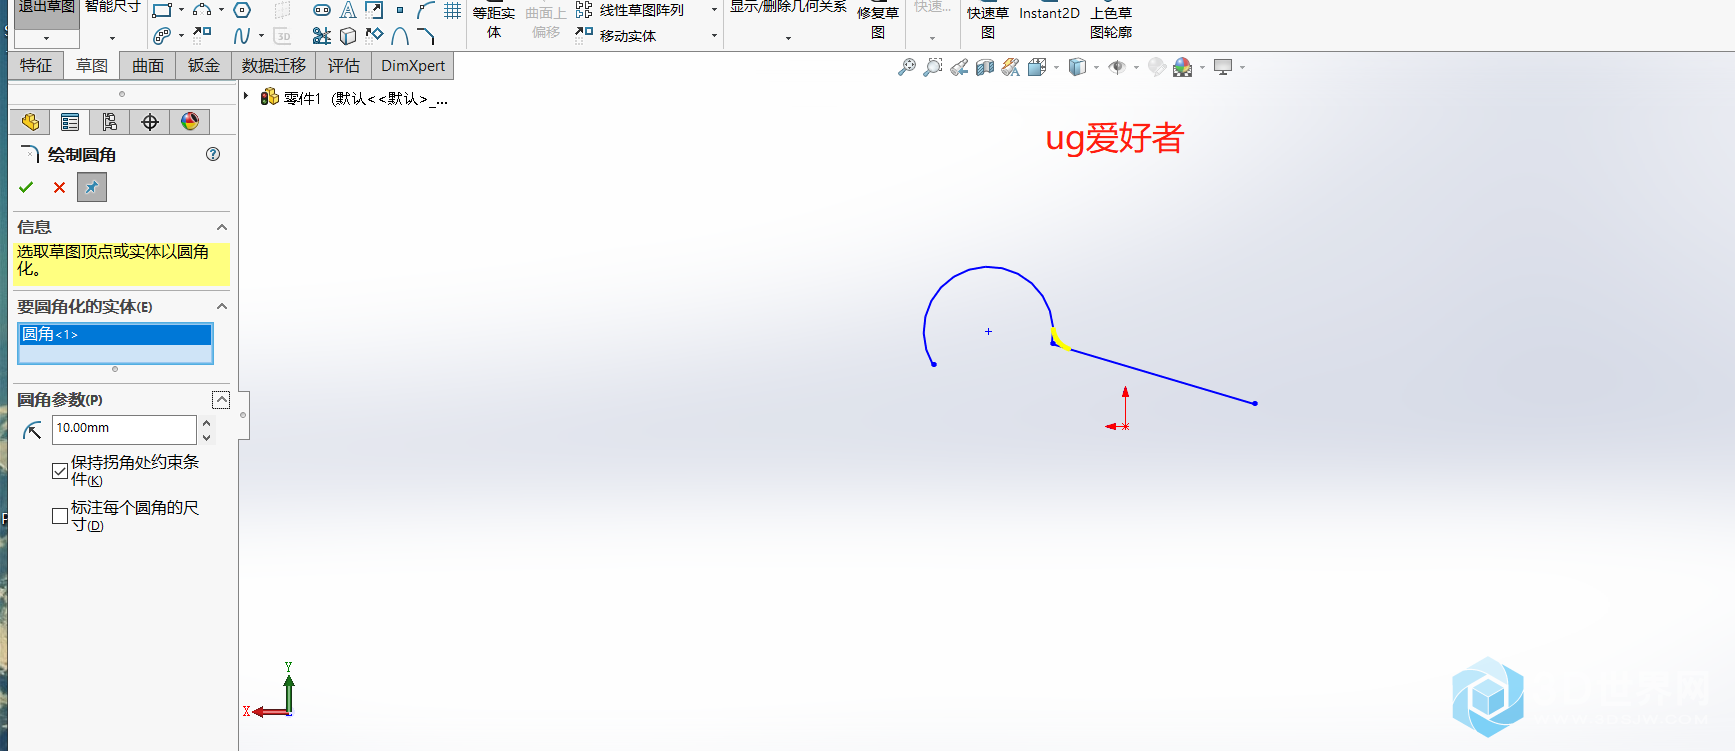Click the section view icon
Image resolution: width=1735 pixels, height=751 pixels.
pyautogui.click(x=985, y=67)
